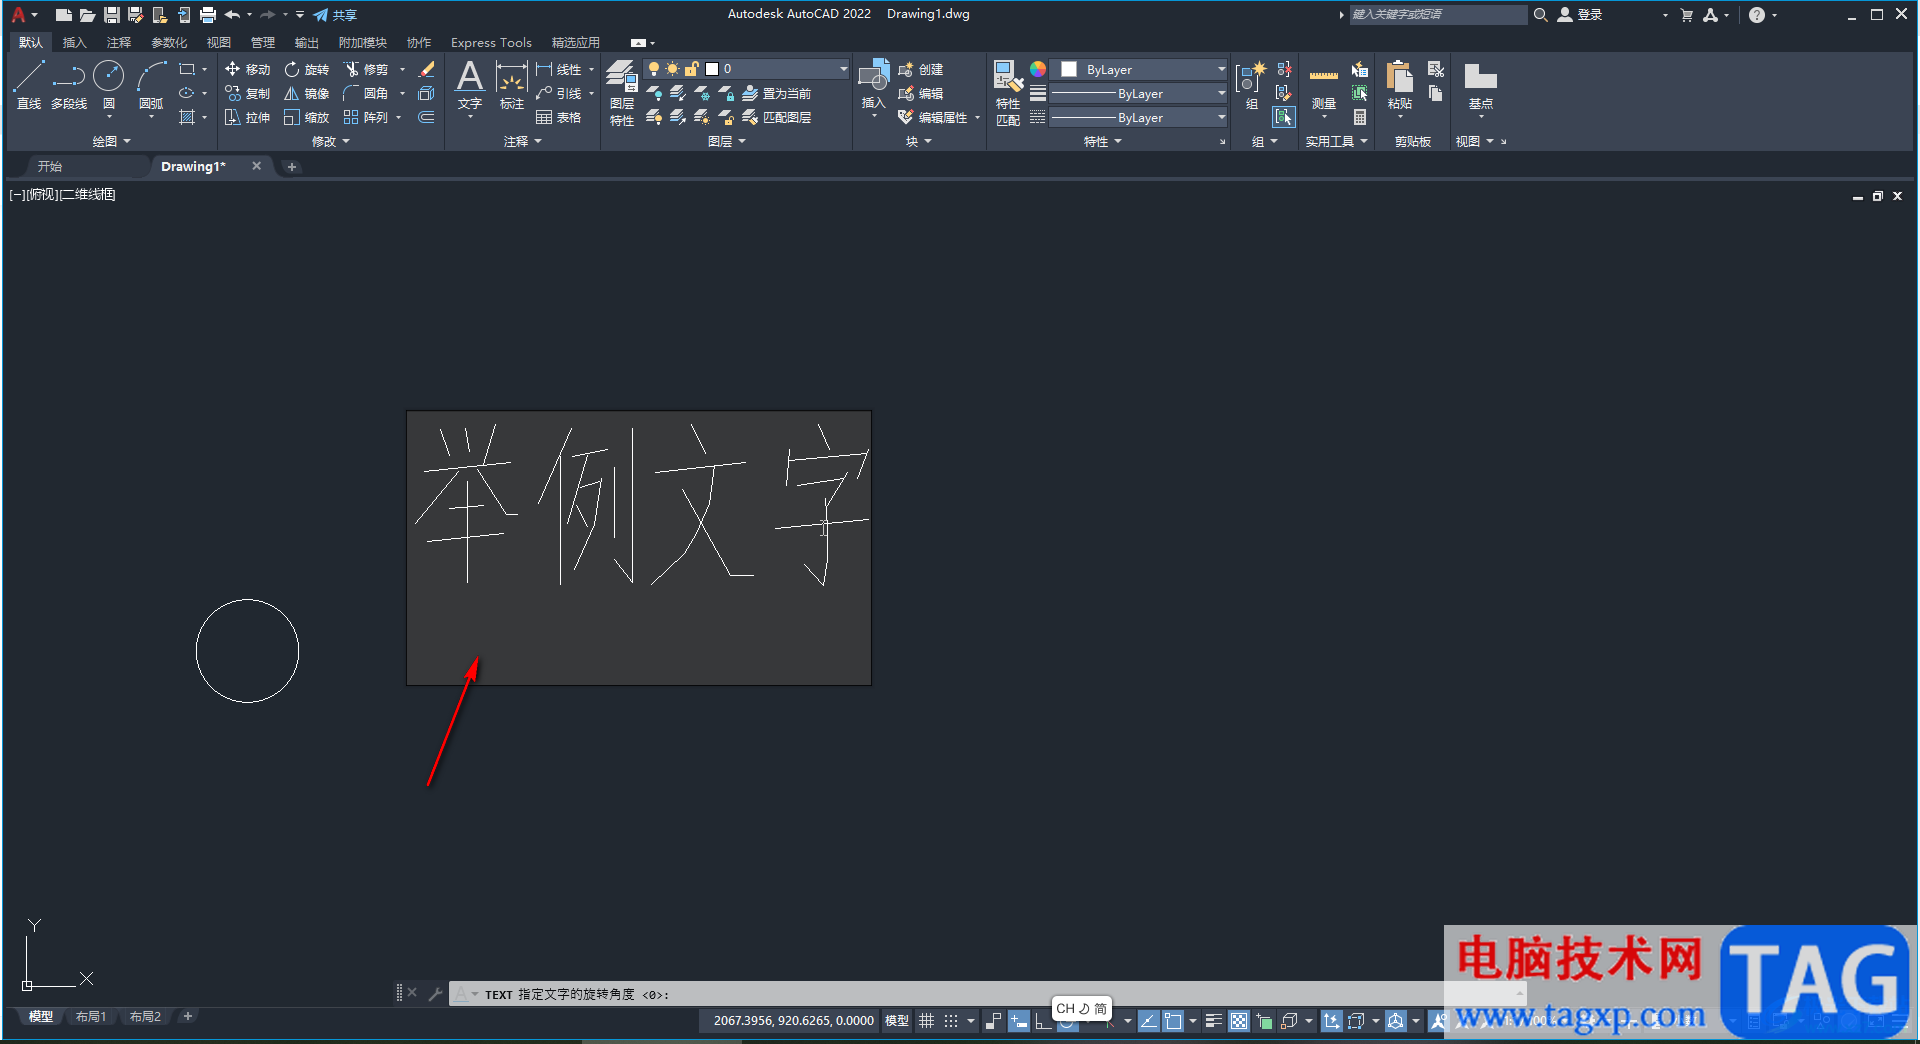Click the Rotate (旋转) tool
The height and width of the screenshot is (1044, 1920).
pos(306,69)
